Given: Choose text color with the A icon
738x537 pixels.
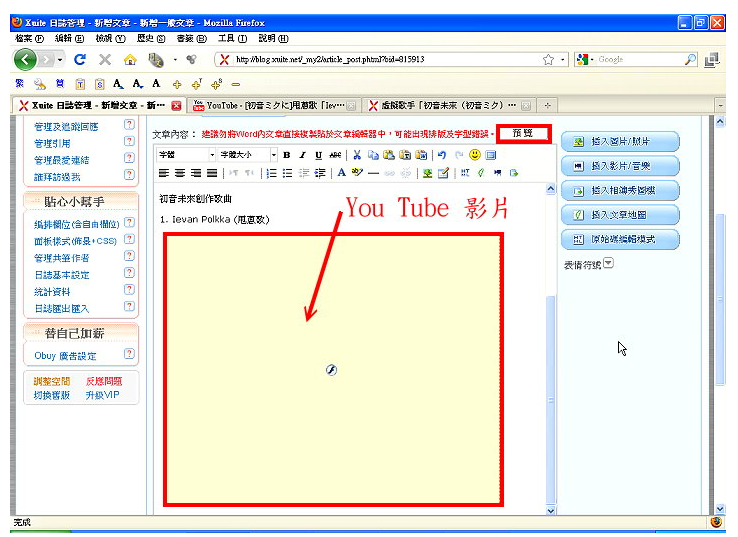Looking at the screenshot, I should click(342, 173).
